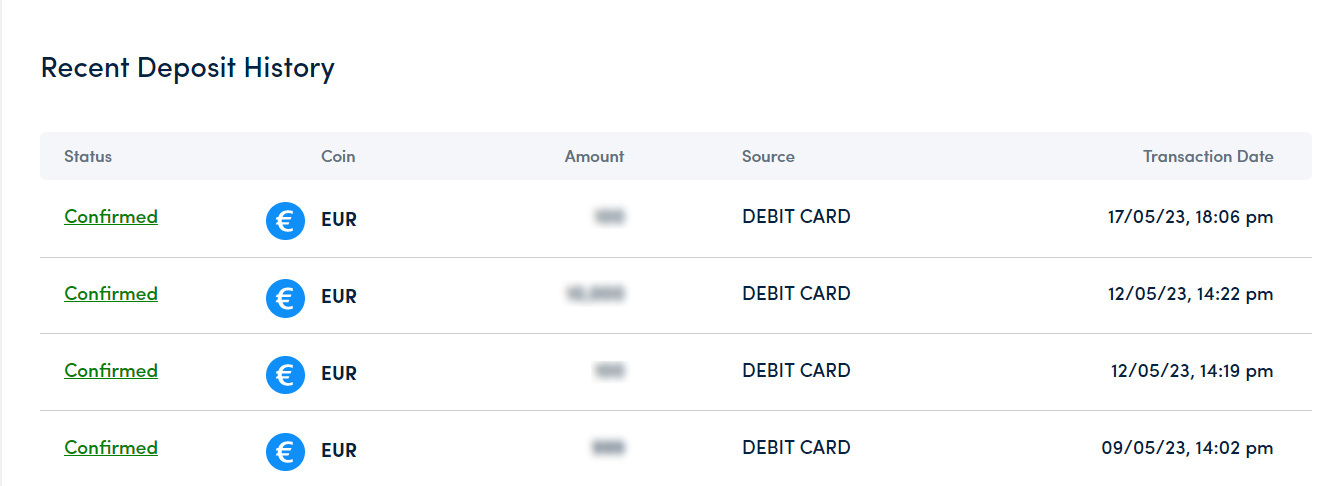Open the Confirmed link for the 17/05/23 deposit
1342x486 pixels.
pos(111,216)
